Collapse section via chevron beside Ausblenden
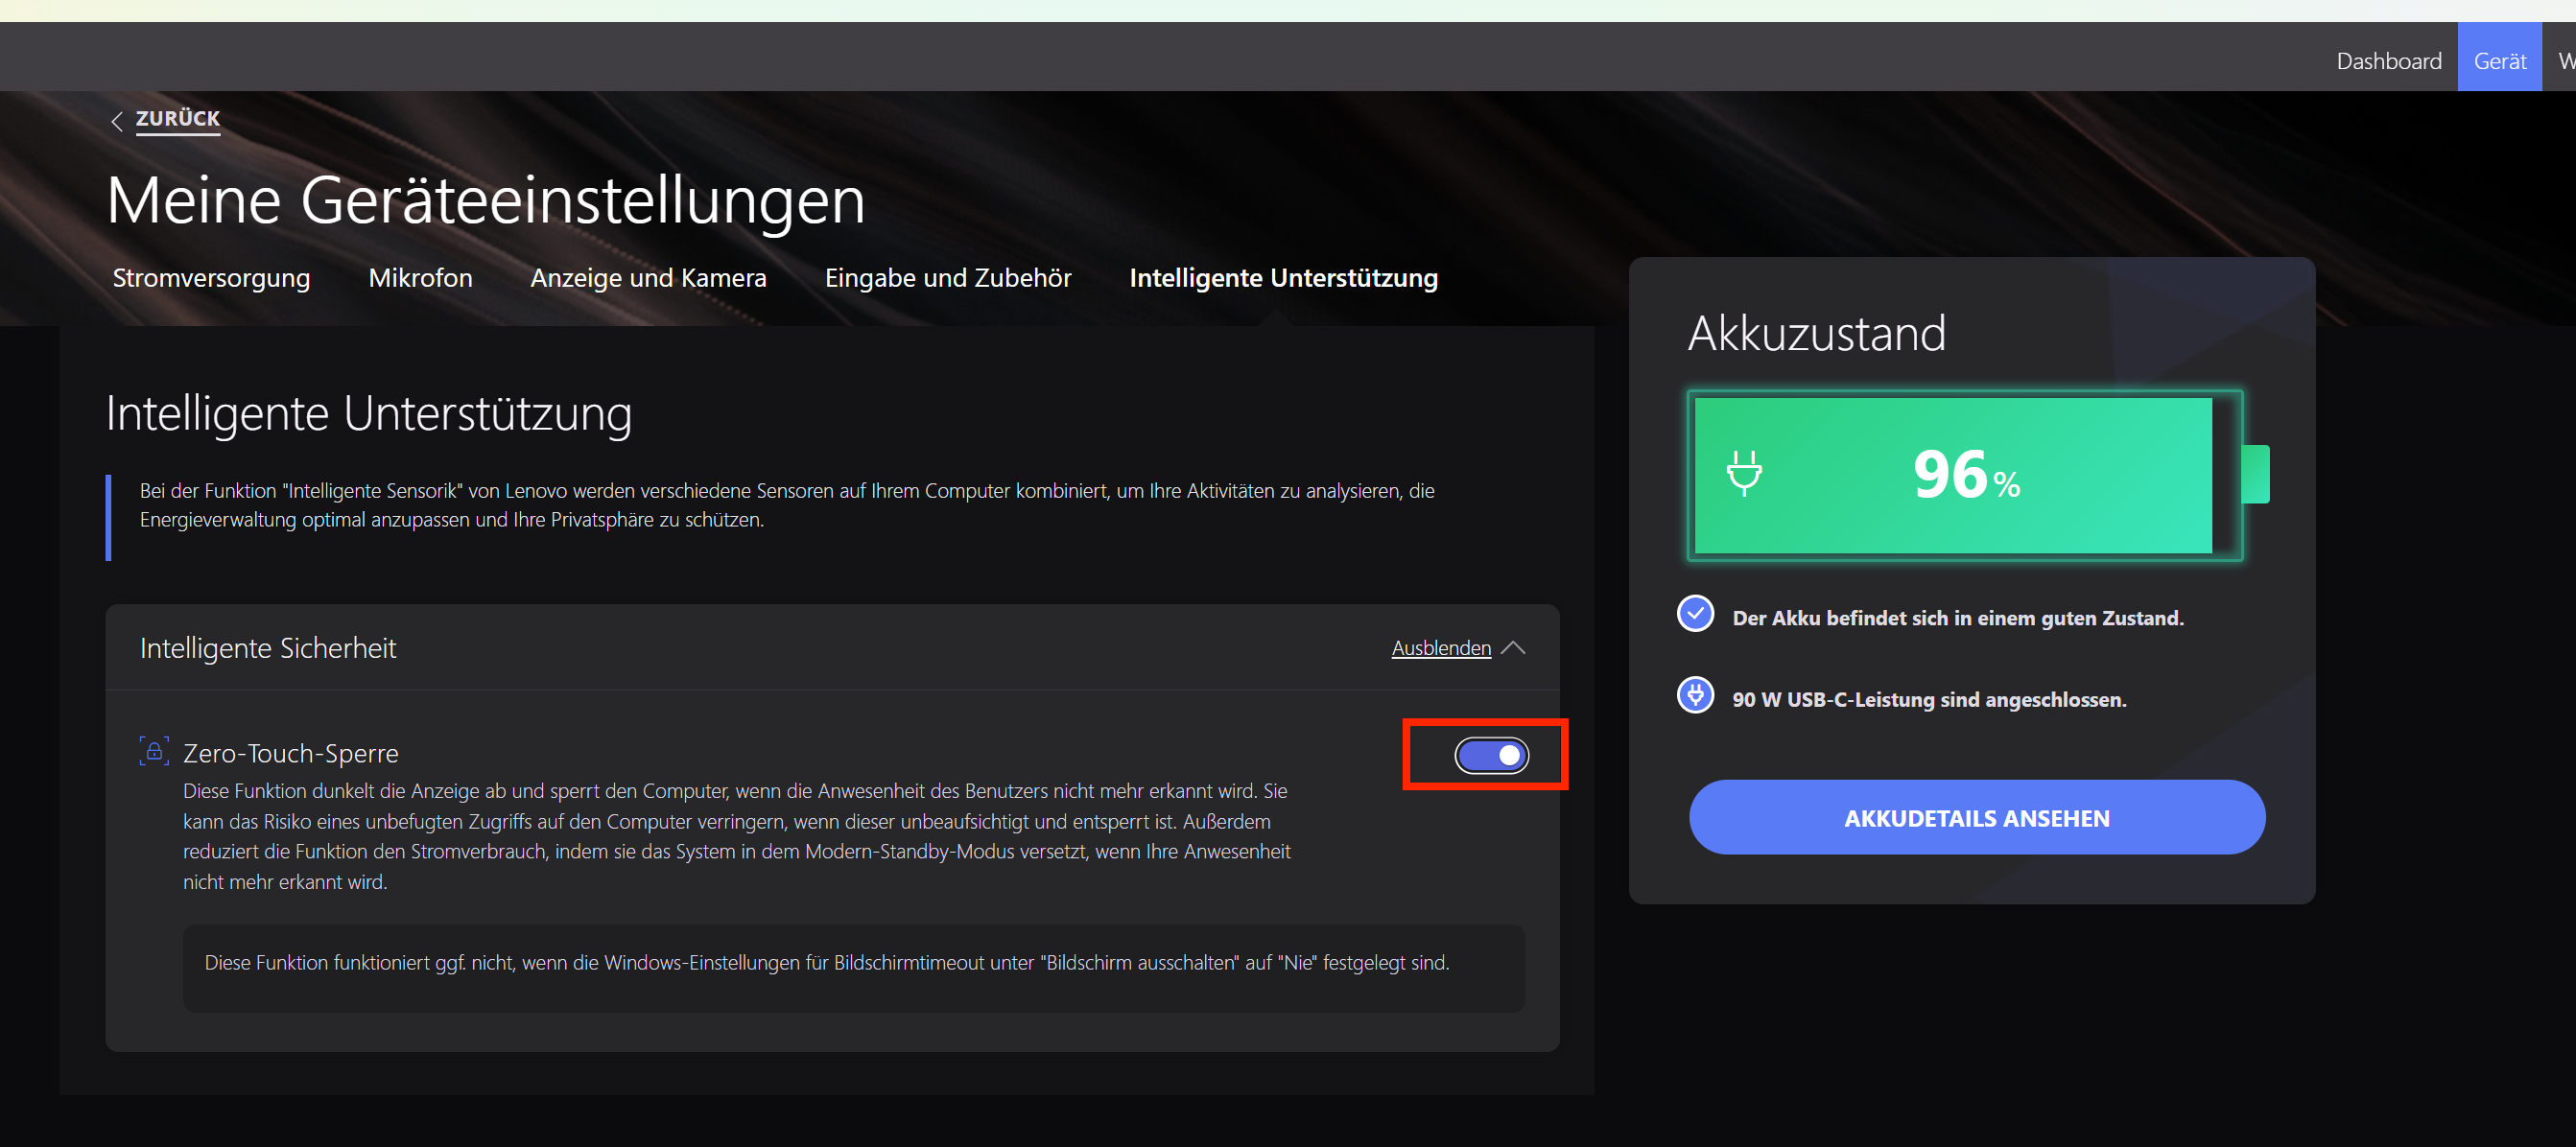Viewport: 2576px width, 1147px height. point(1513,648)
